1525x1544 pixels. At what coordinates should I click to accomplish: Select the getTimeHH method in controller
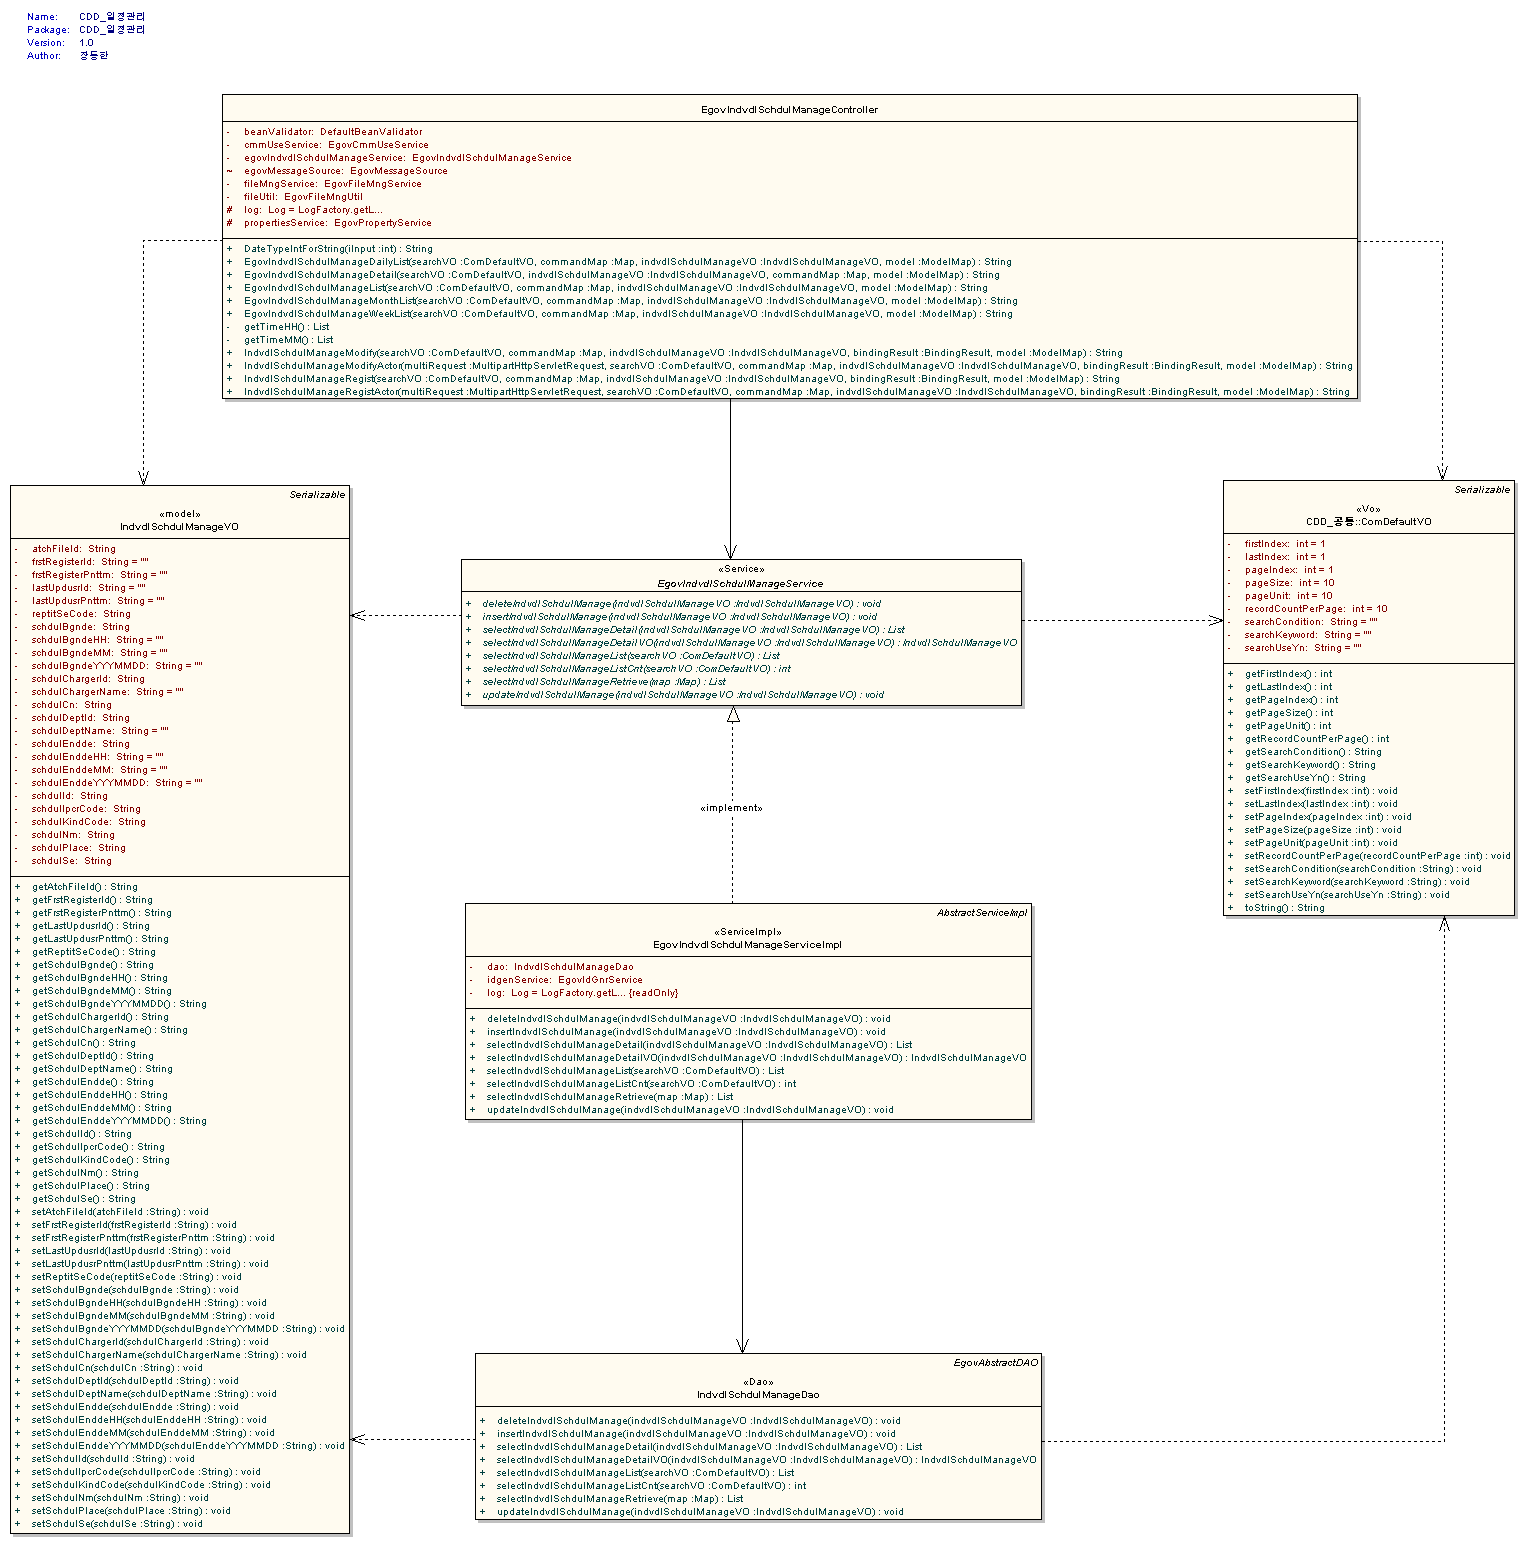pyautogui.click(x=286, y=327)
